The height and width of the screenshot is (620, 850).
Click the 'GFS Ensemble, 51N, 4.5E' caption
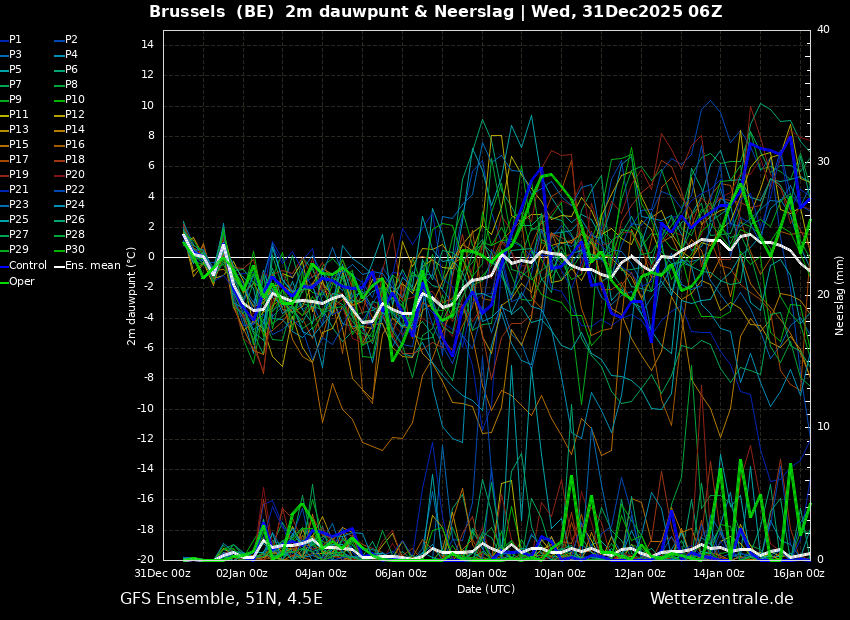[221, 599]
